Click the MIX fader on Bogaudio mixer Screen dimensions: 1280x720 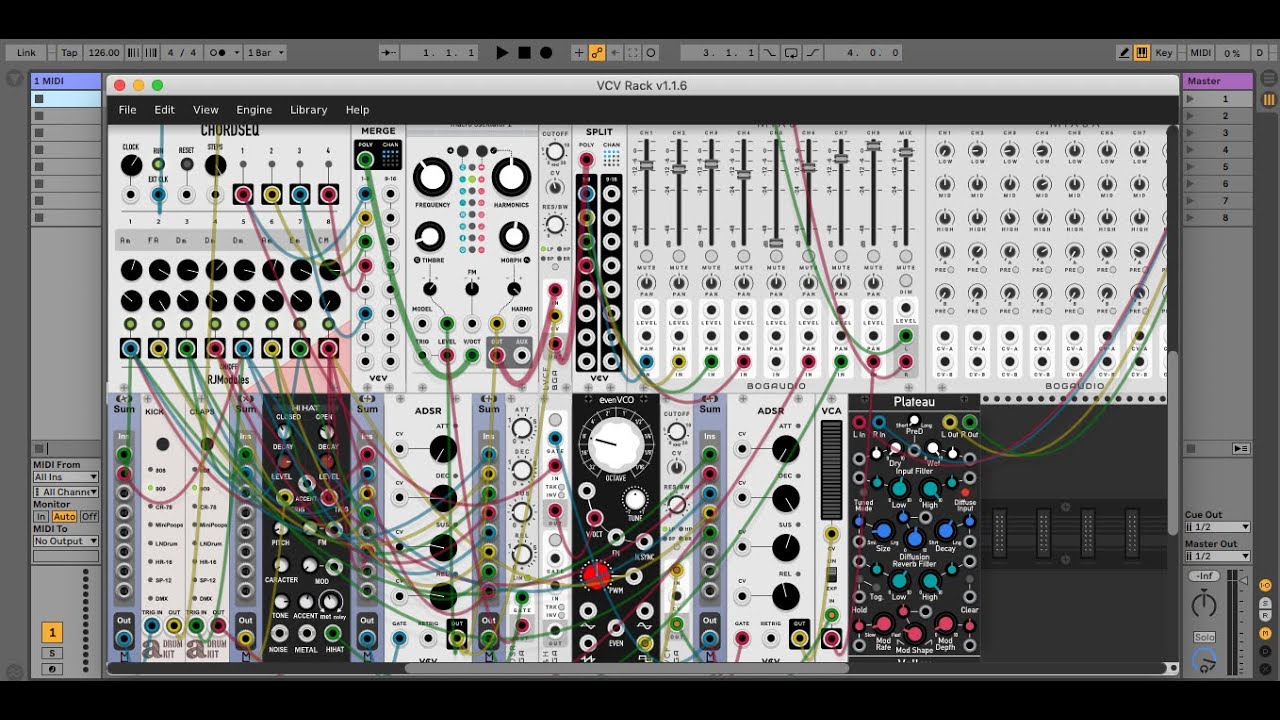905,153
